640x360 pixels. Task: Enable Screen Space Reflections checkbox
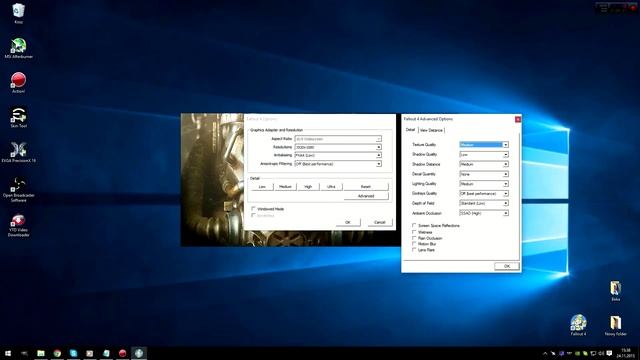point(414,225)
